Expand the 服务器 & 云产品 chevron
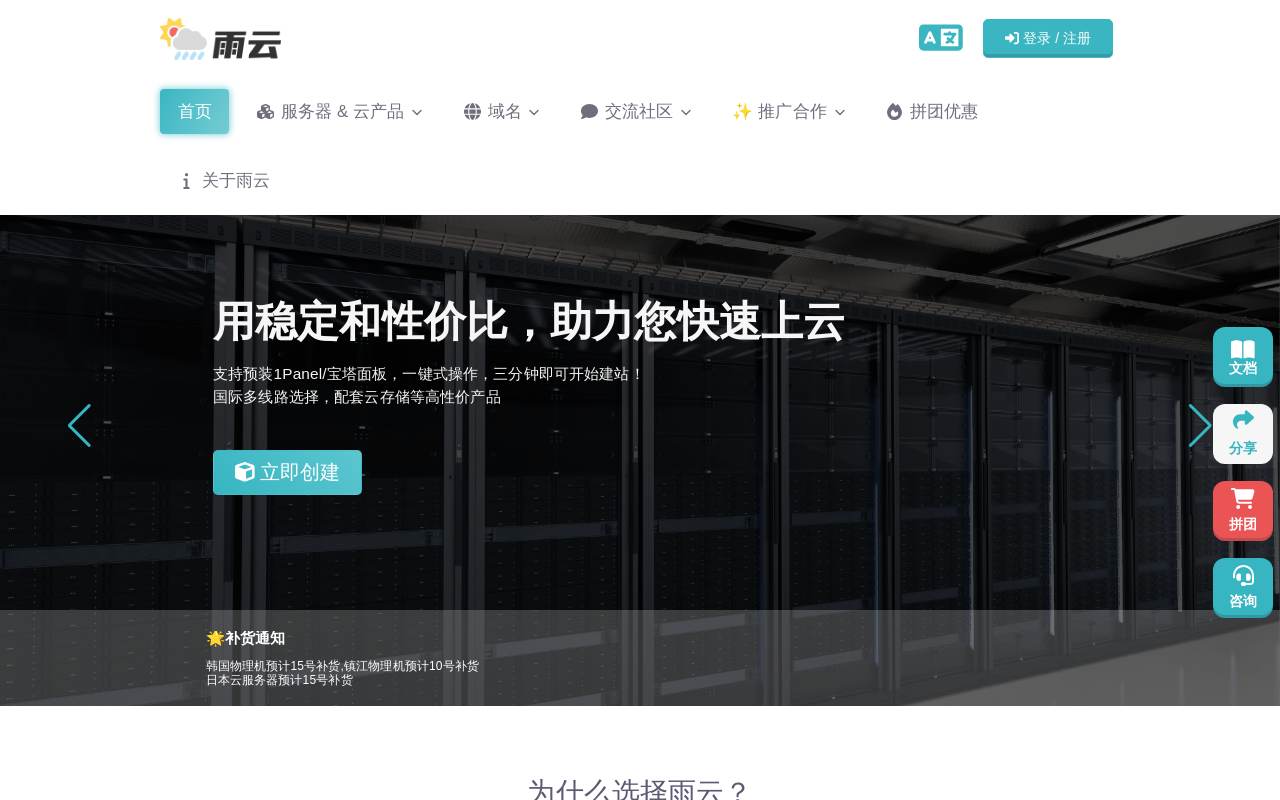Image resolution: width=1280 pixels, height=800 pixels. (417, 112)
